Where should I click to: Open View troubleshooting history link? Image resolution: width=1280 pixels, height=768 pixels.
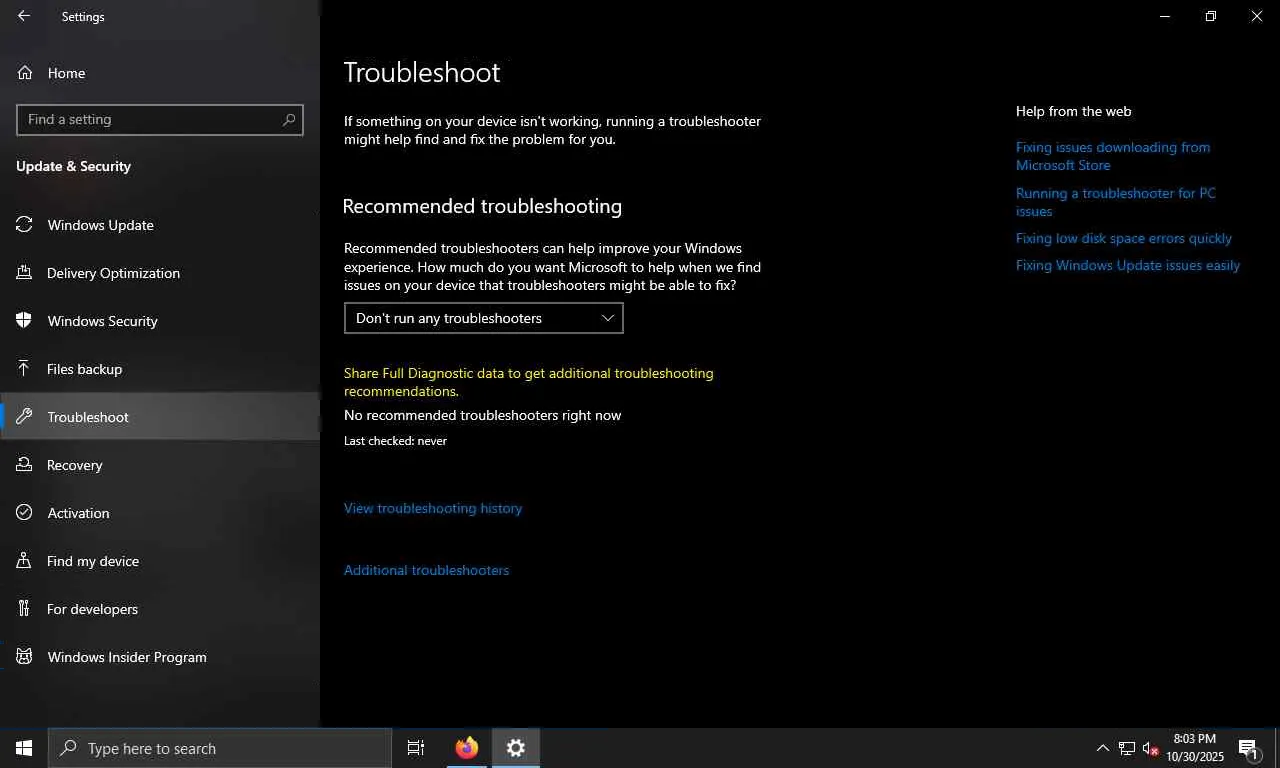433,508
